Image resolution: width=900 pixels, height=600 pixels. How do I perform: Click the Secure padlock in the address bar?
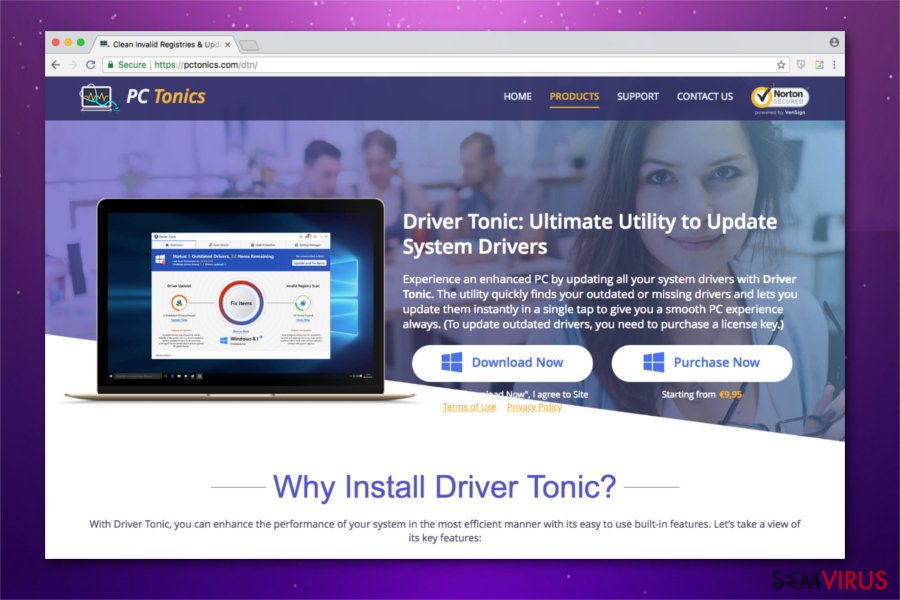pos(112,63)
